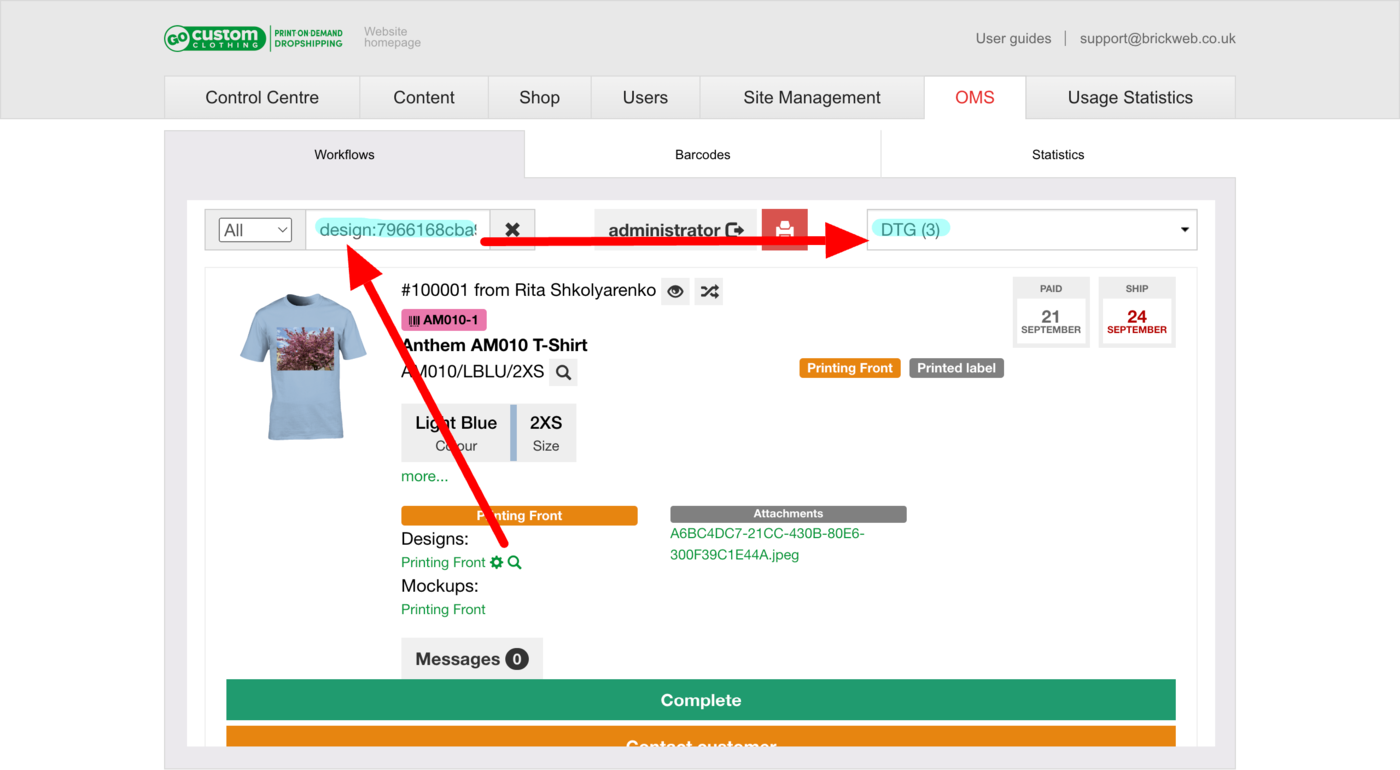Toggle the eye icon for order #100001
This screenshot has height=770, width=1400.
(x=676, y=291)
